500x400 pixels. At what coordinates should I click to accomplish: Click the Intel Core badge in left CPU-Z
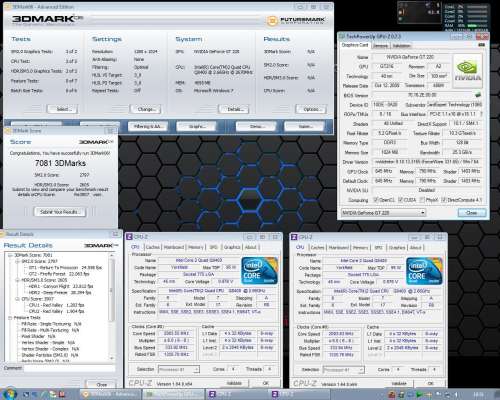(x=259, y=270)
